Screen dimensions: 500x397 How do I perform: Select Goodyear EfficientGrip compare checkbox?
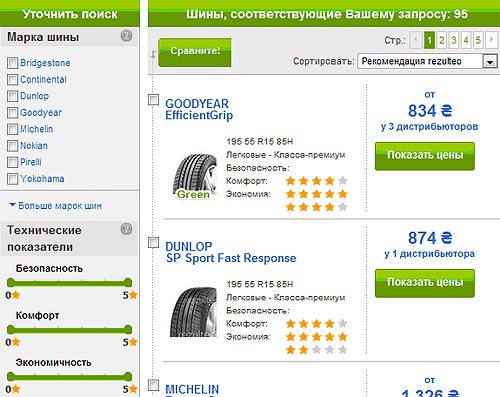153,100
